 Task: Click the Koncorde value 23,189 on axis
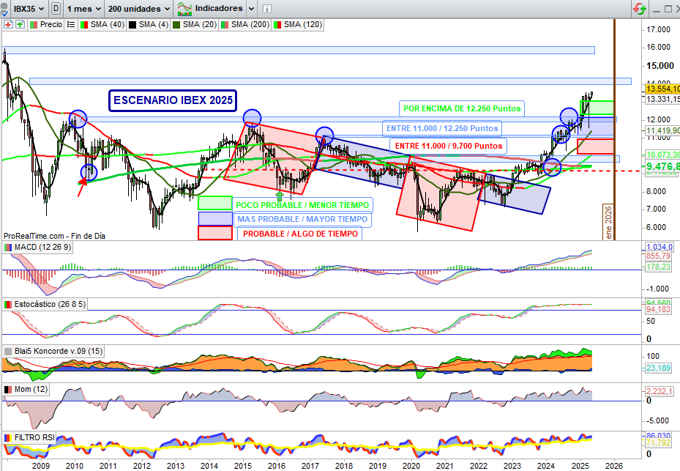658,368
